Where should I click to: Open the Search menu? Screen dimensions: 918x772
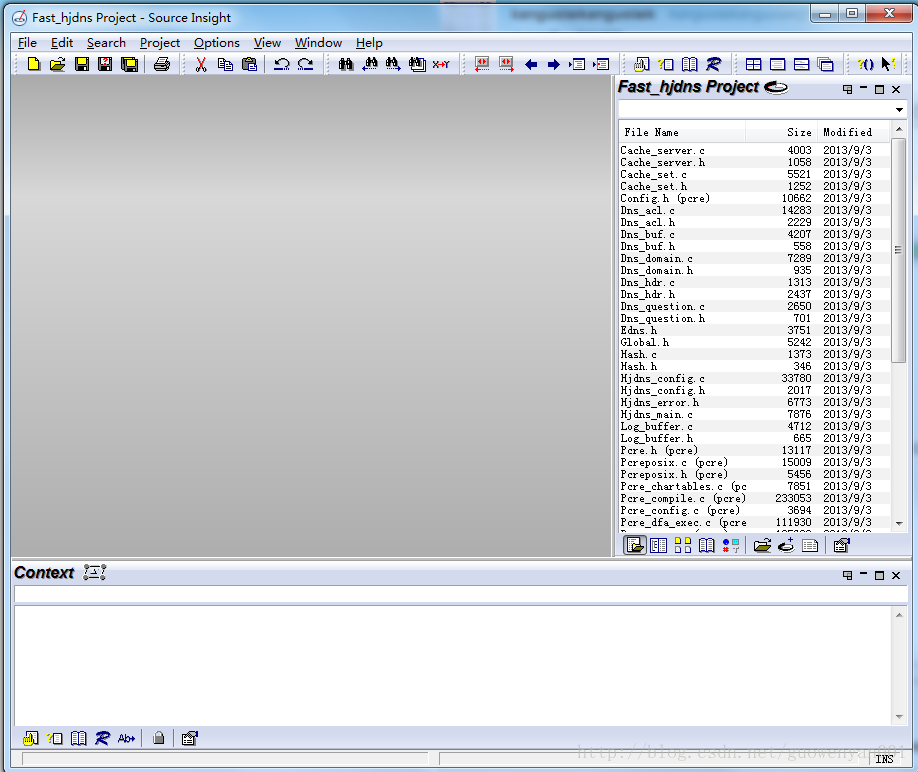coord(107,43)
